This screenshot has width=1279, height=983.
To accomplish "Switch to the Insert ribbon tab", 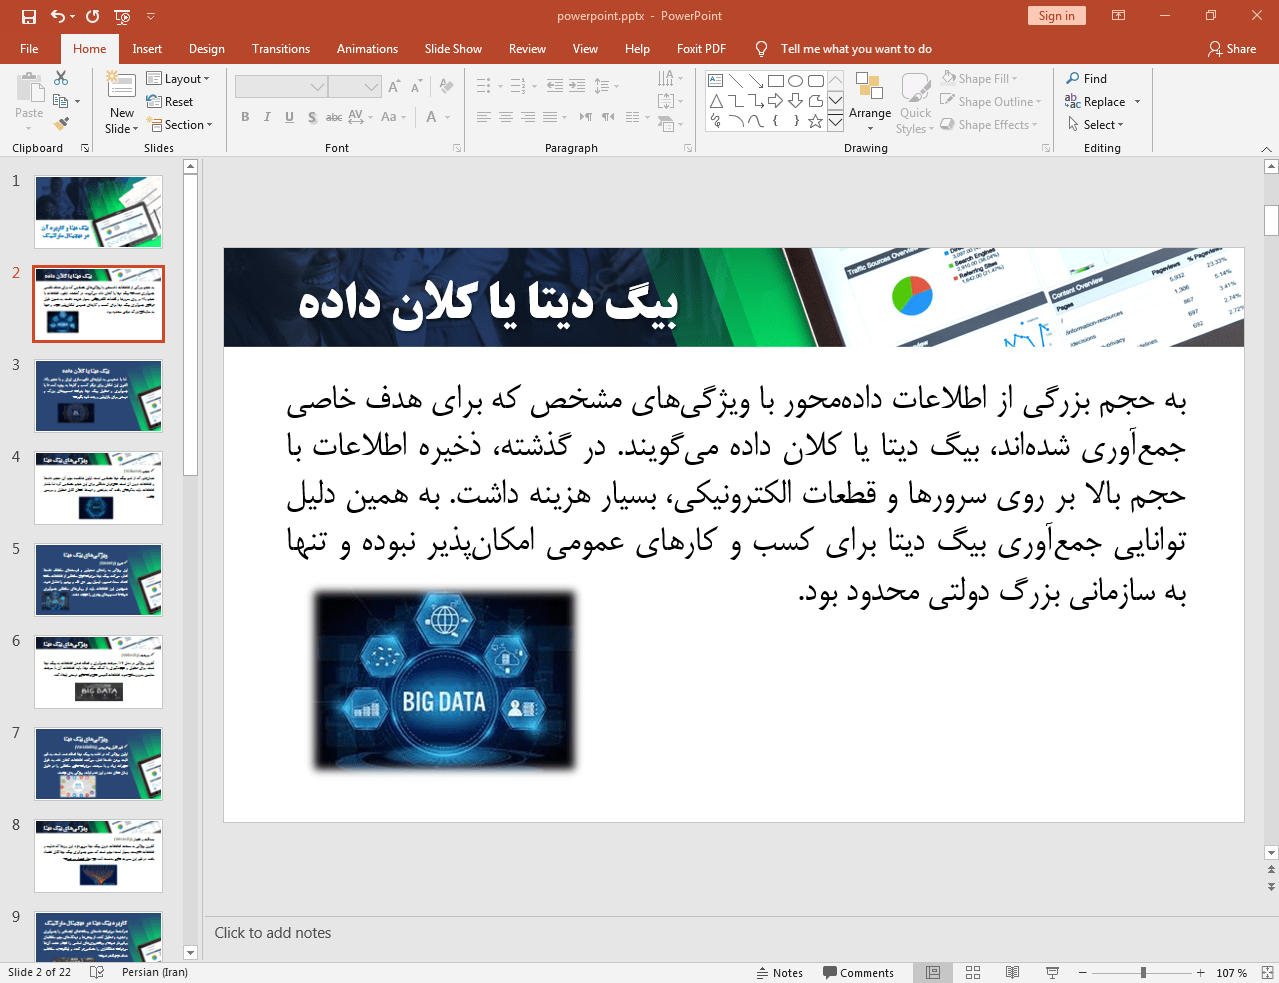I will 145,48.
